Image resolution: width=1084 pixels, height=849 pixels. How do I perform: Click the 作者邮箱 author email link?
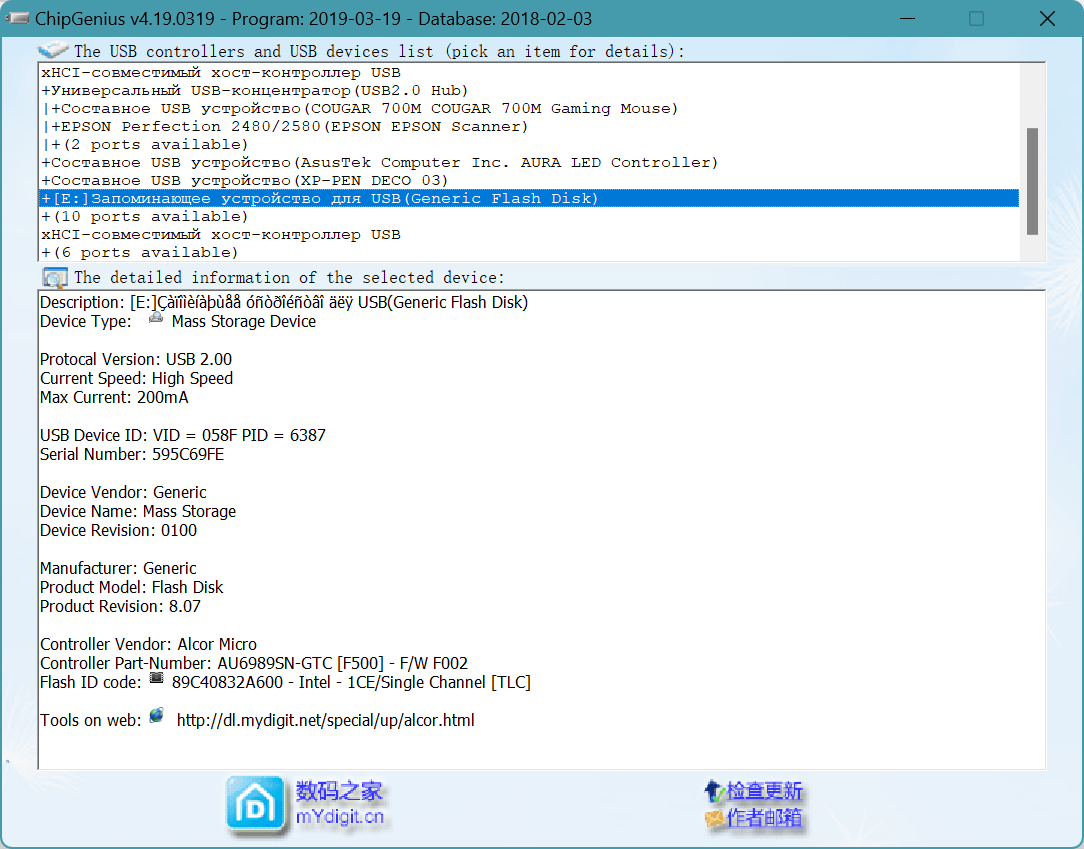pyautogui.click(x=764, y=818)
